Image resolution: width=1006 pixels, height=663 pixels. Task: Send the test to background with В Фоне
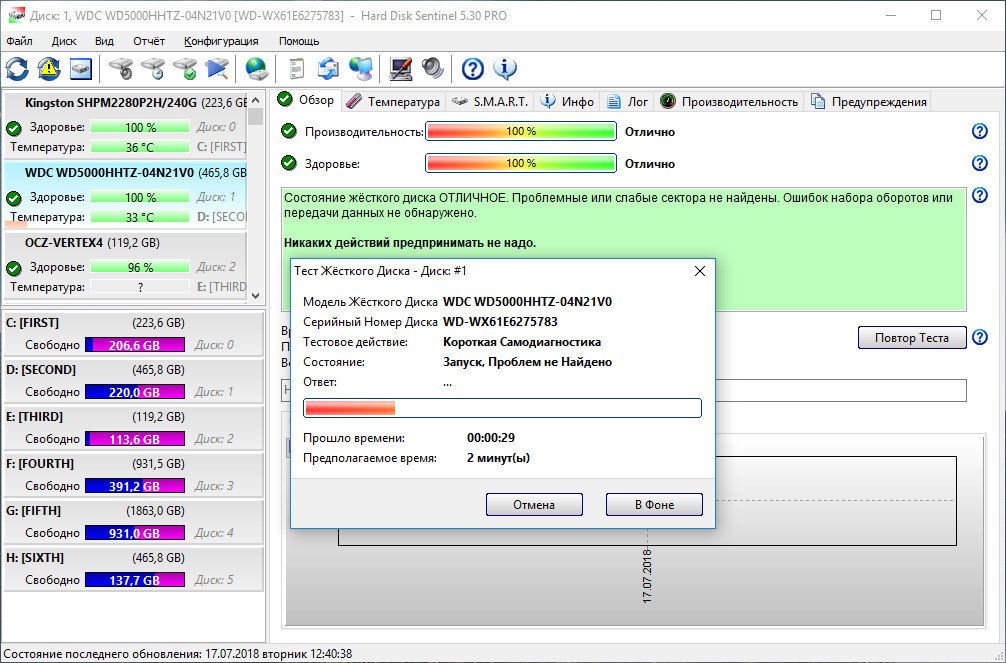[x=654, y=504]
